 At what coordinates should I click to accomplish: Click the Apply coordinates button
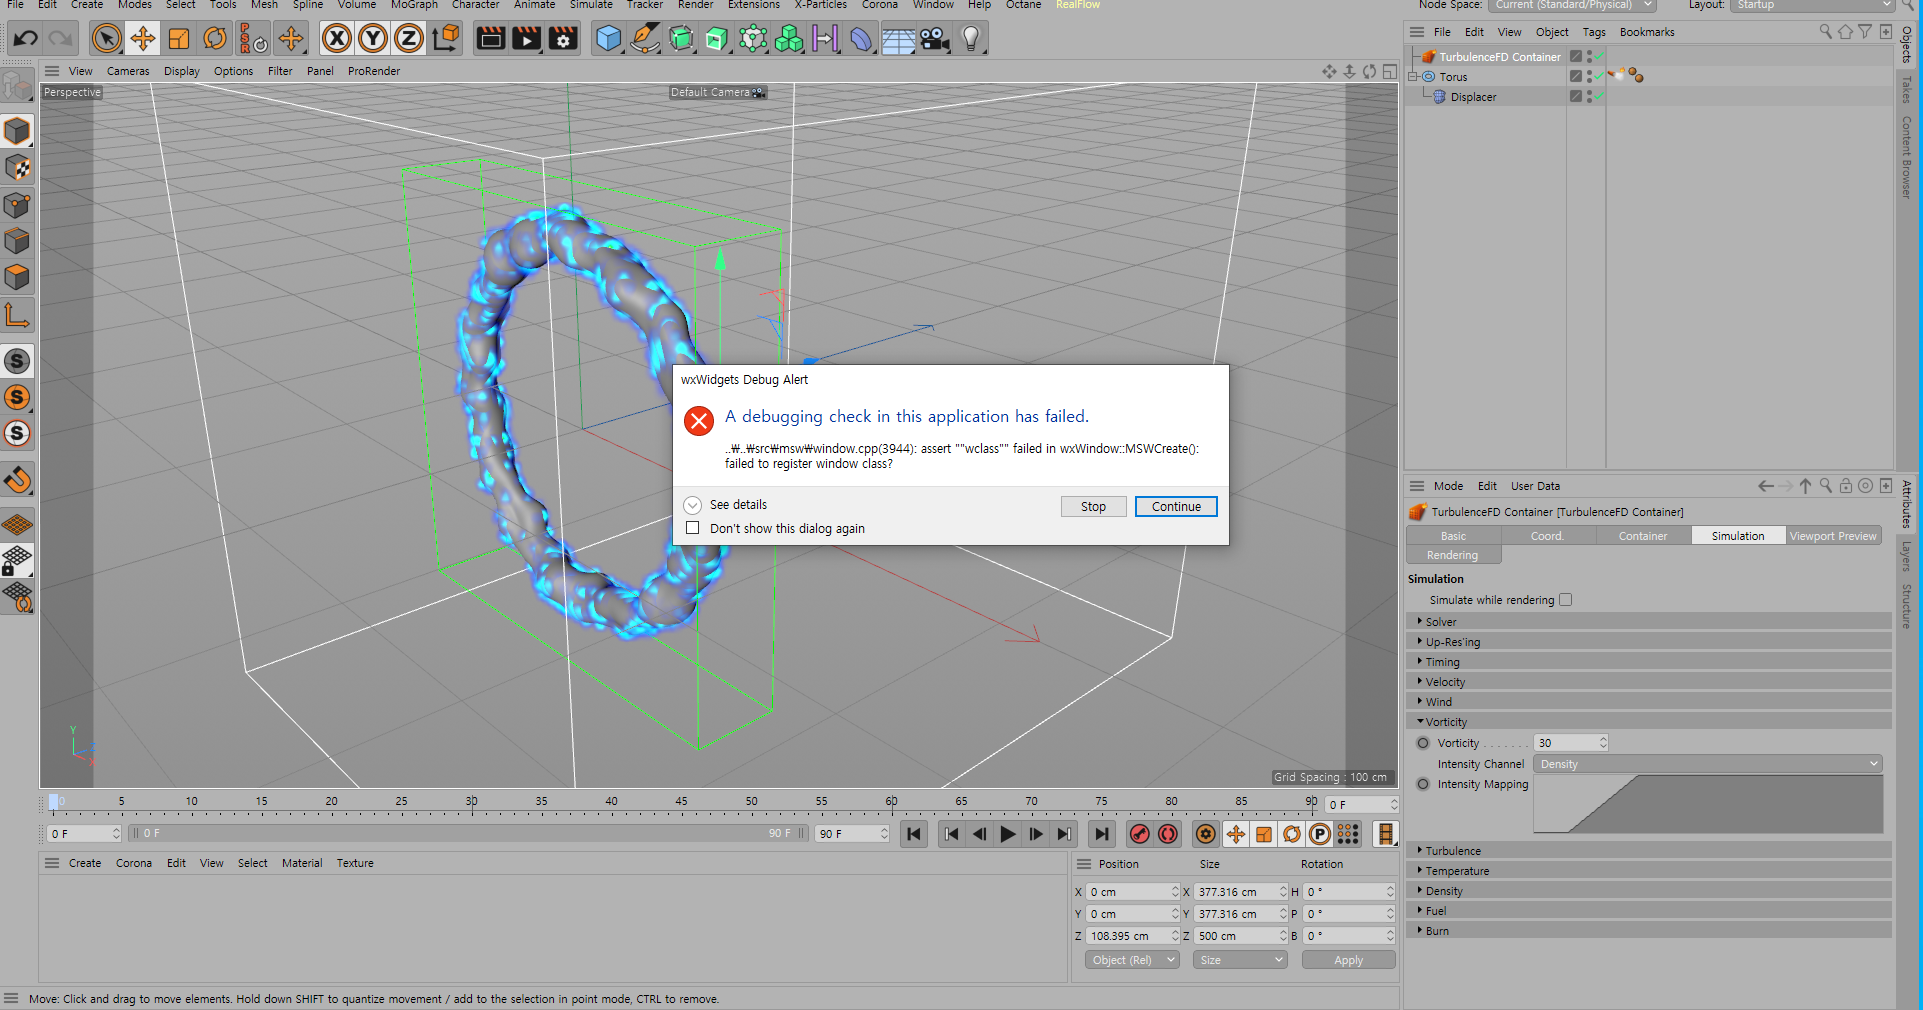(1348, 960)
